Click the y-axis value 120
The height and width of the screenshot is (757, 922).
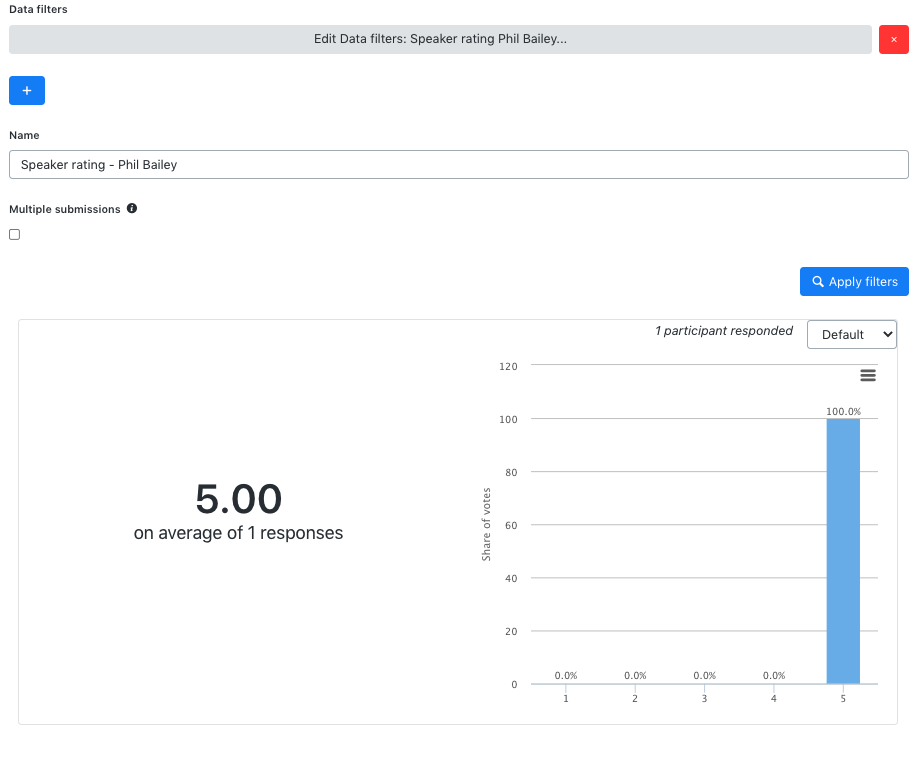(x=508, y=366)
